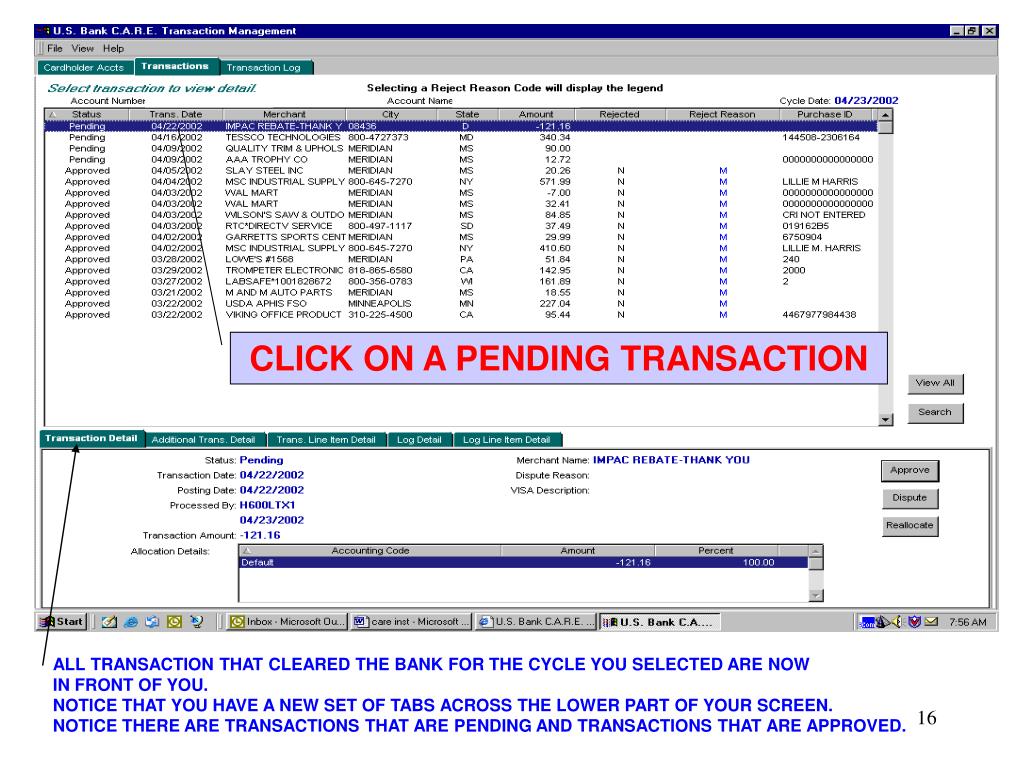Select the Default accounting code allocation row
The image size is (1024, 768).
pos(524,562)
